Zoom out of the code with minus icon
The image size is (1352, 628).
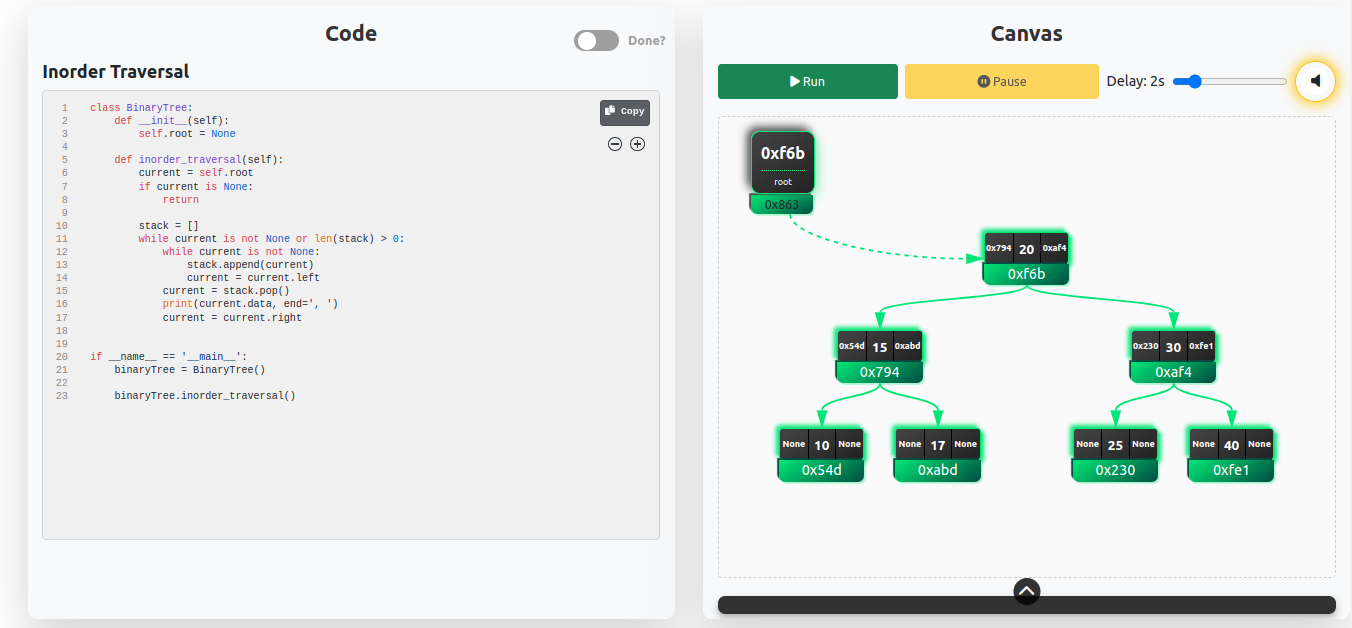[614, 144]
